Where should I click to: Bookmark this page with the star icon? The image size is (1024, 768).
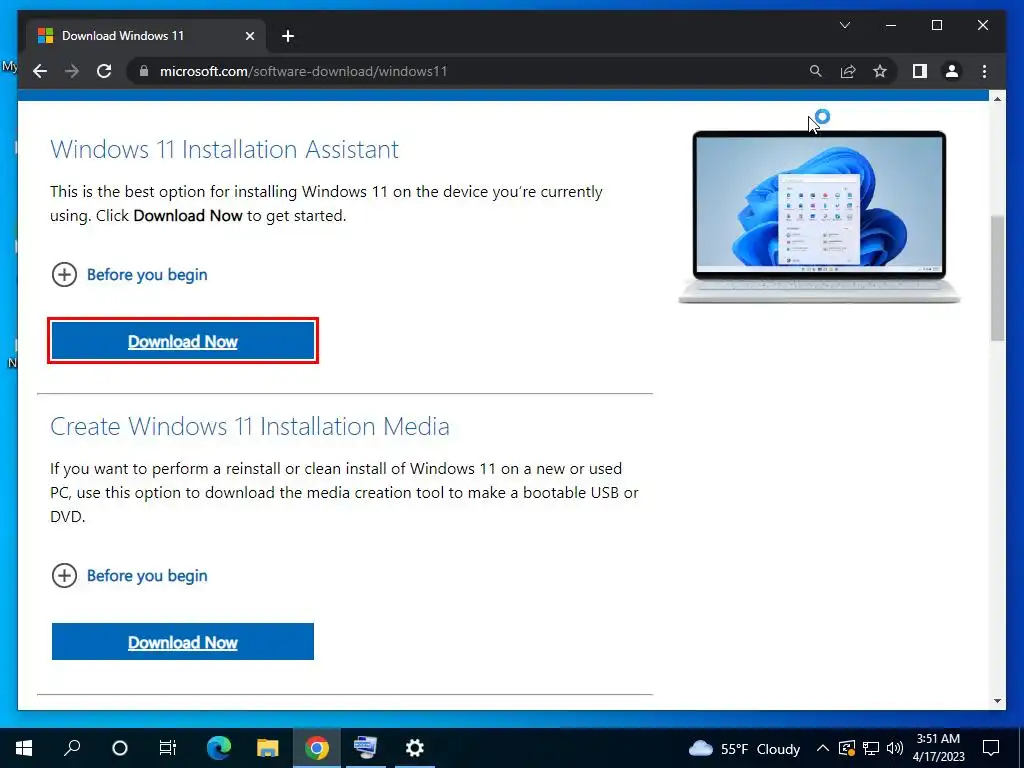point(880,71)
